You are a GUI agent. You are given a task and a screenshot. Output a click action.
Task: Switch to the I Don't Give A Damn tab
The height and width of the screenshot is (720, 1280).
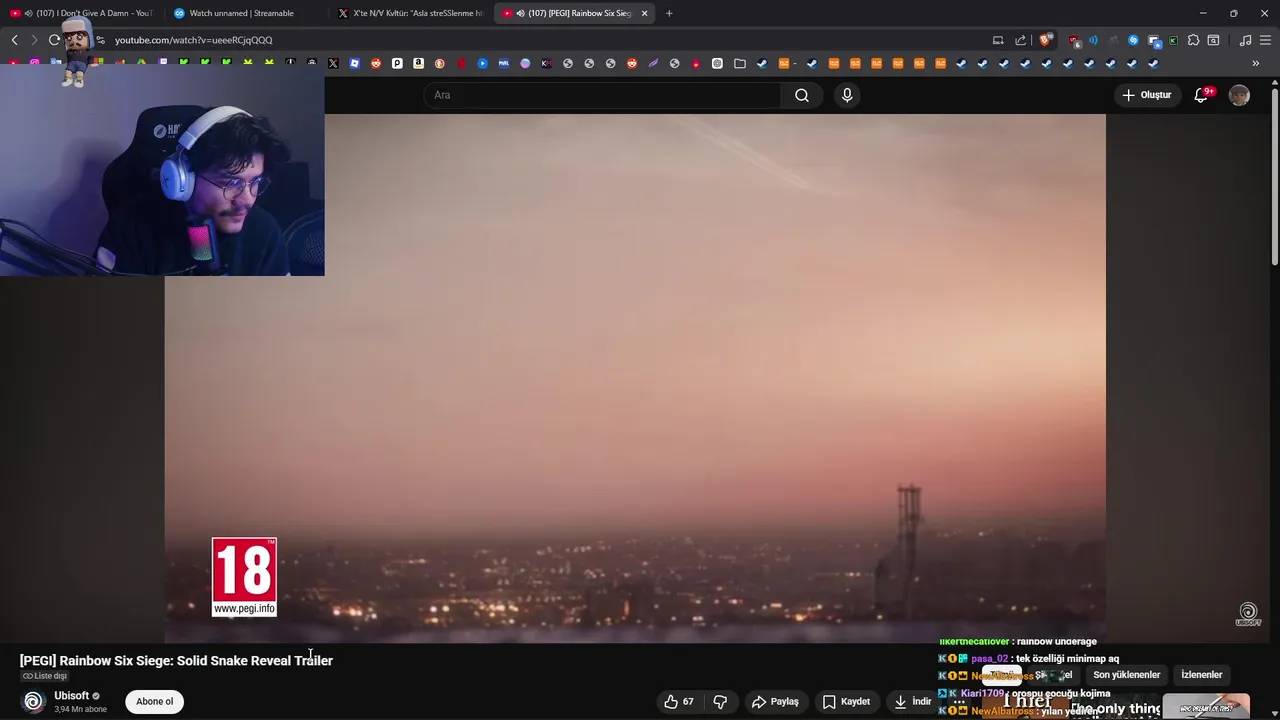click(82, 13)
